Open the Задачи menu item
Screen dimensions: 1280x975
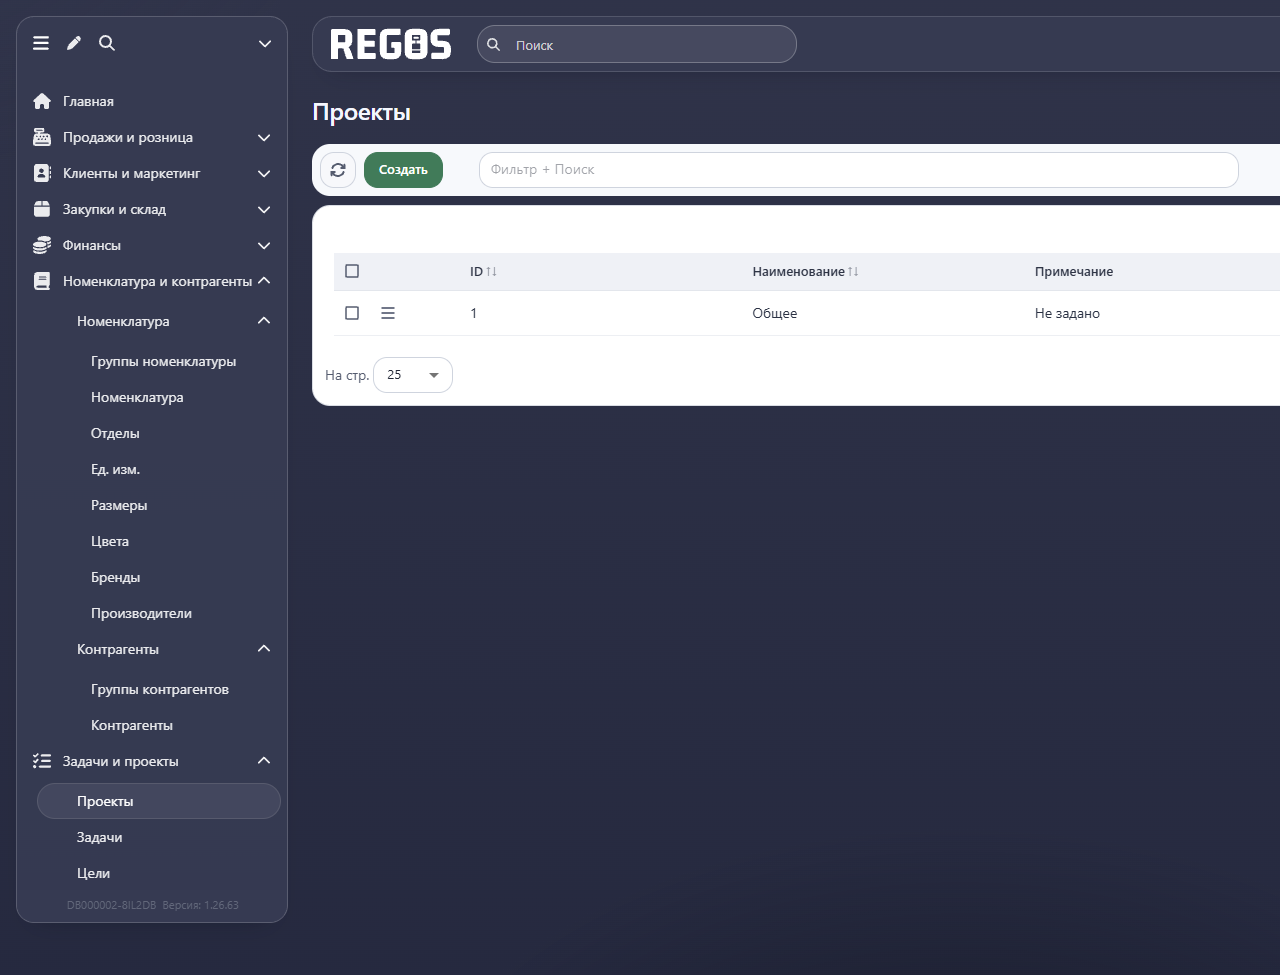pyautogui.click(x=99, y=837)
